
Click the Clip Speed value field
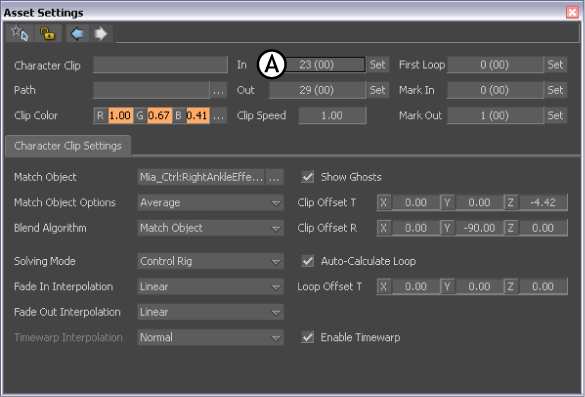pyautogui.click(x=332, y=116)
